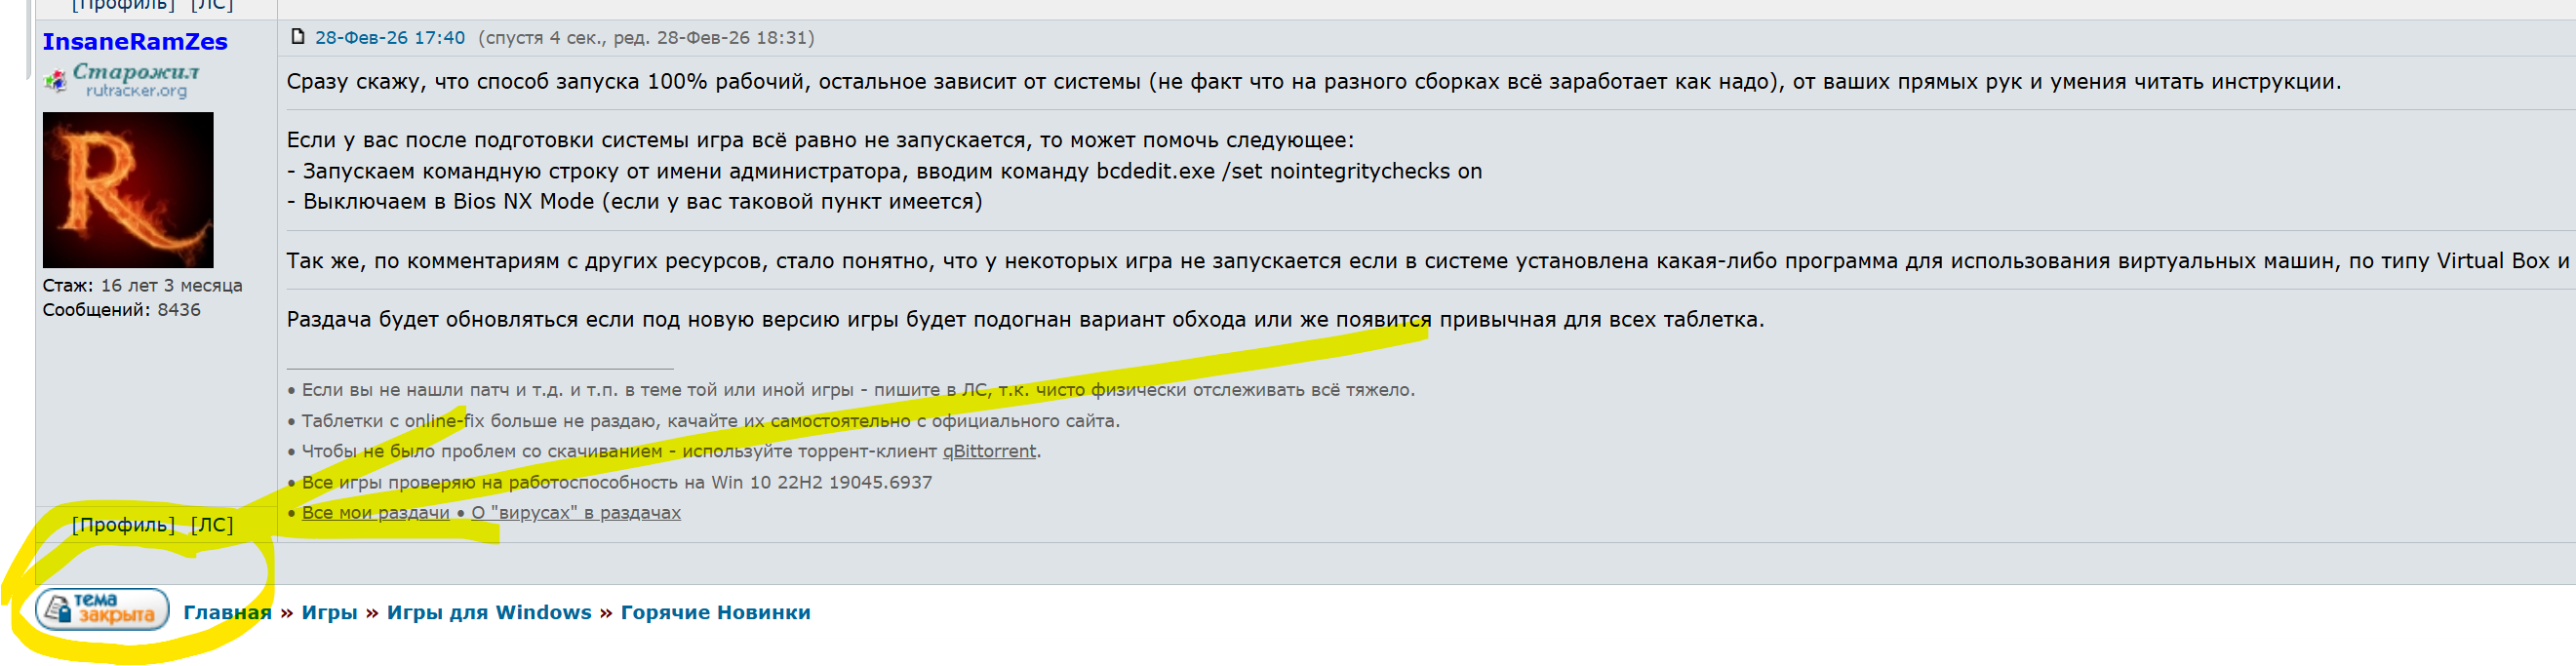
Task: Open the 'Все мои раздачи' link
Action: coord(376,513)
